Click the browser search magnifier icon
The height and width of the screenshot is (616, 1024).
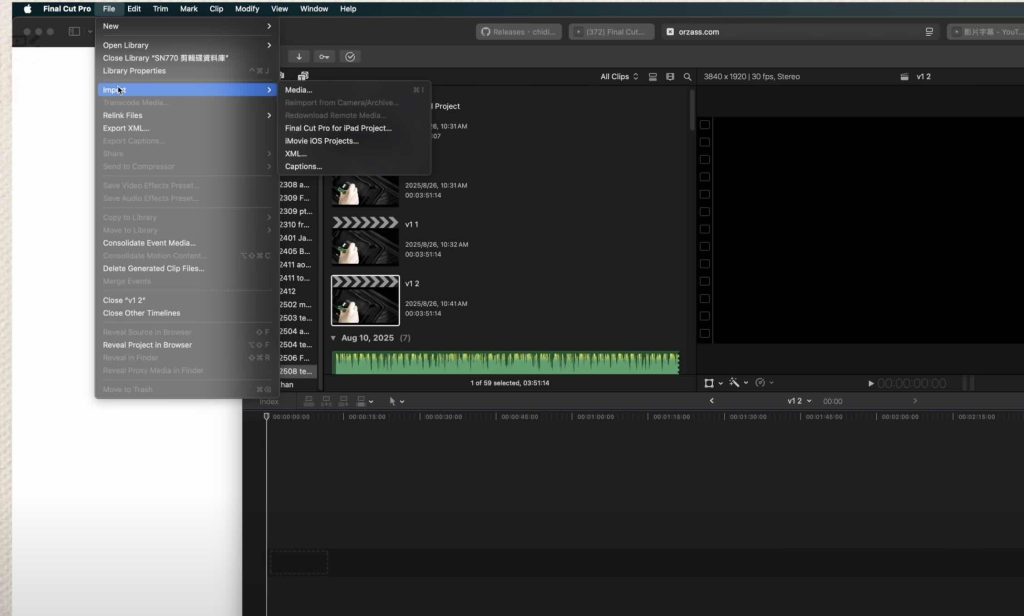coord(687,77)
